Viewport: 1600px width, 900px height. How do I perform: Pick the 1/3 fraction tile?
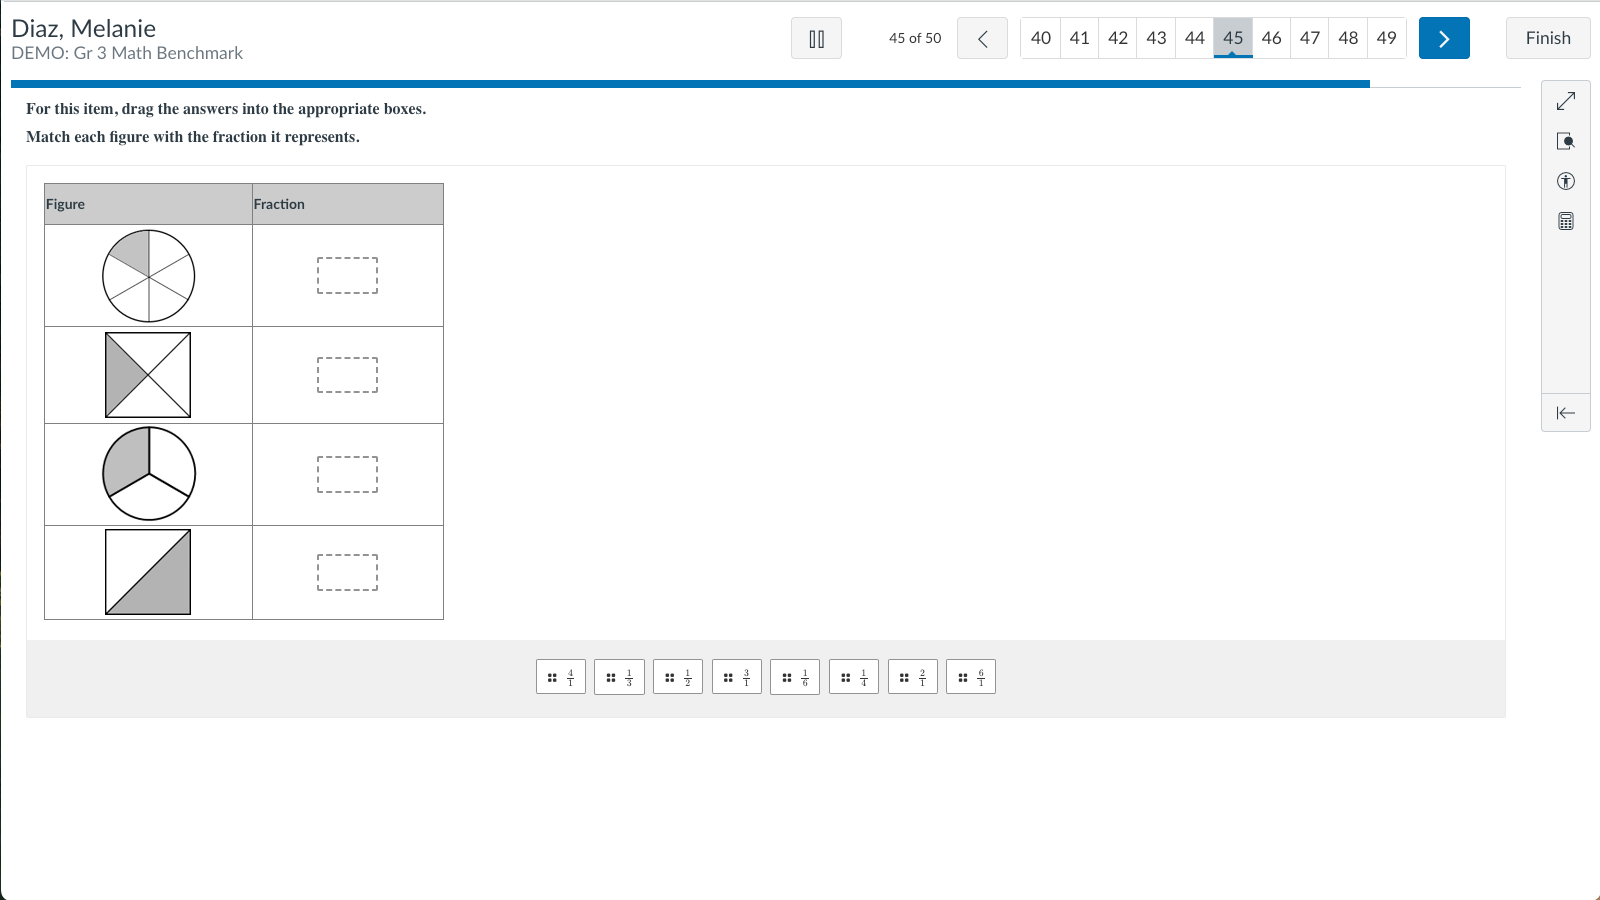(x=619, y=677)
